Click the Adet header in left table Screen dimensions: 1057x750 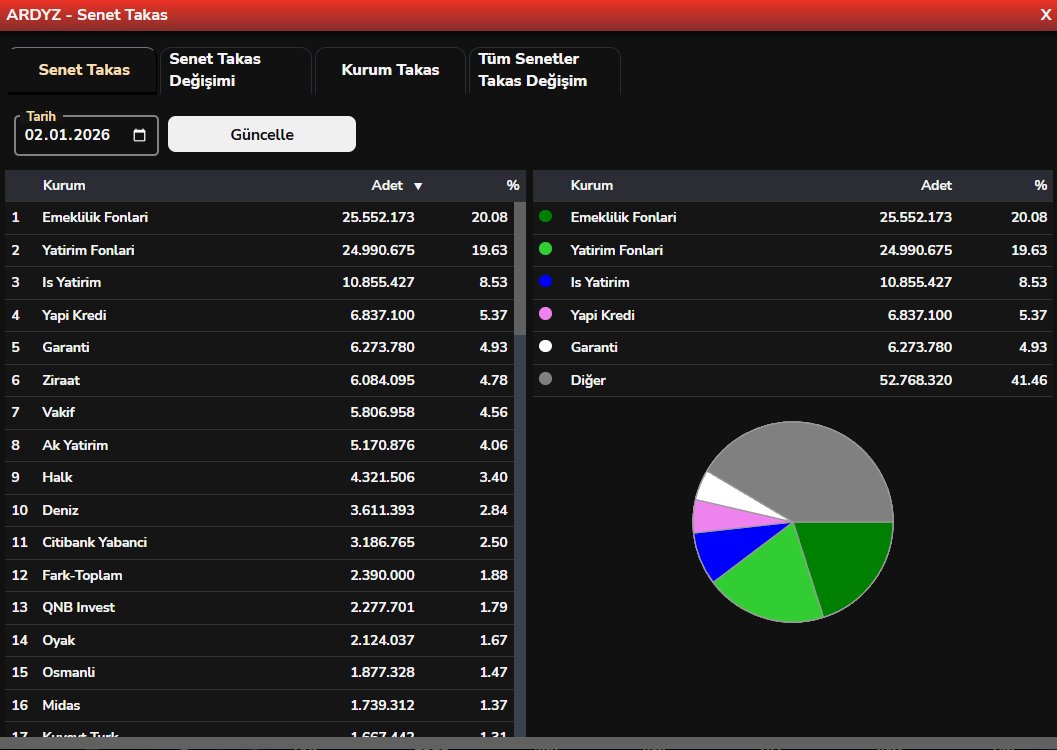click(387, 185)
